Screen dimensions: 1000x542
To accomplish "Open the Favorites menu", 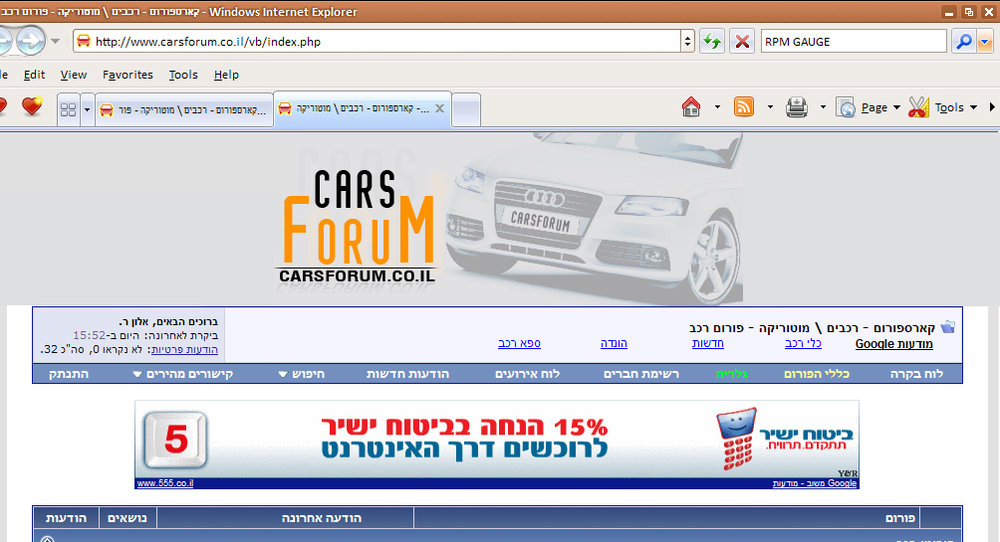I will coord(128,75).
